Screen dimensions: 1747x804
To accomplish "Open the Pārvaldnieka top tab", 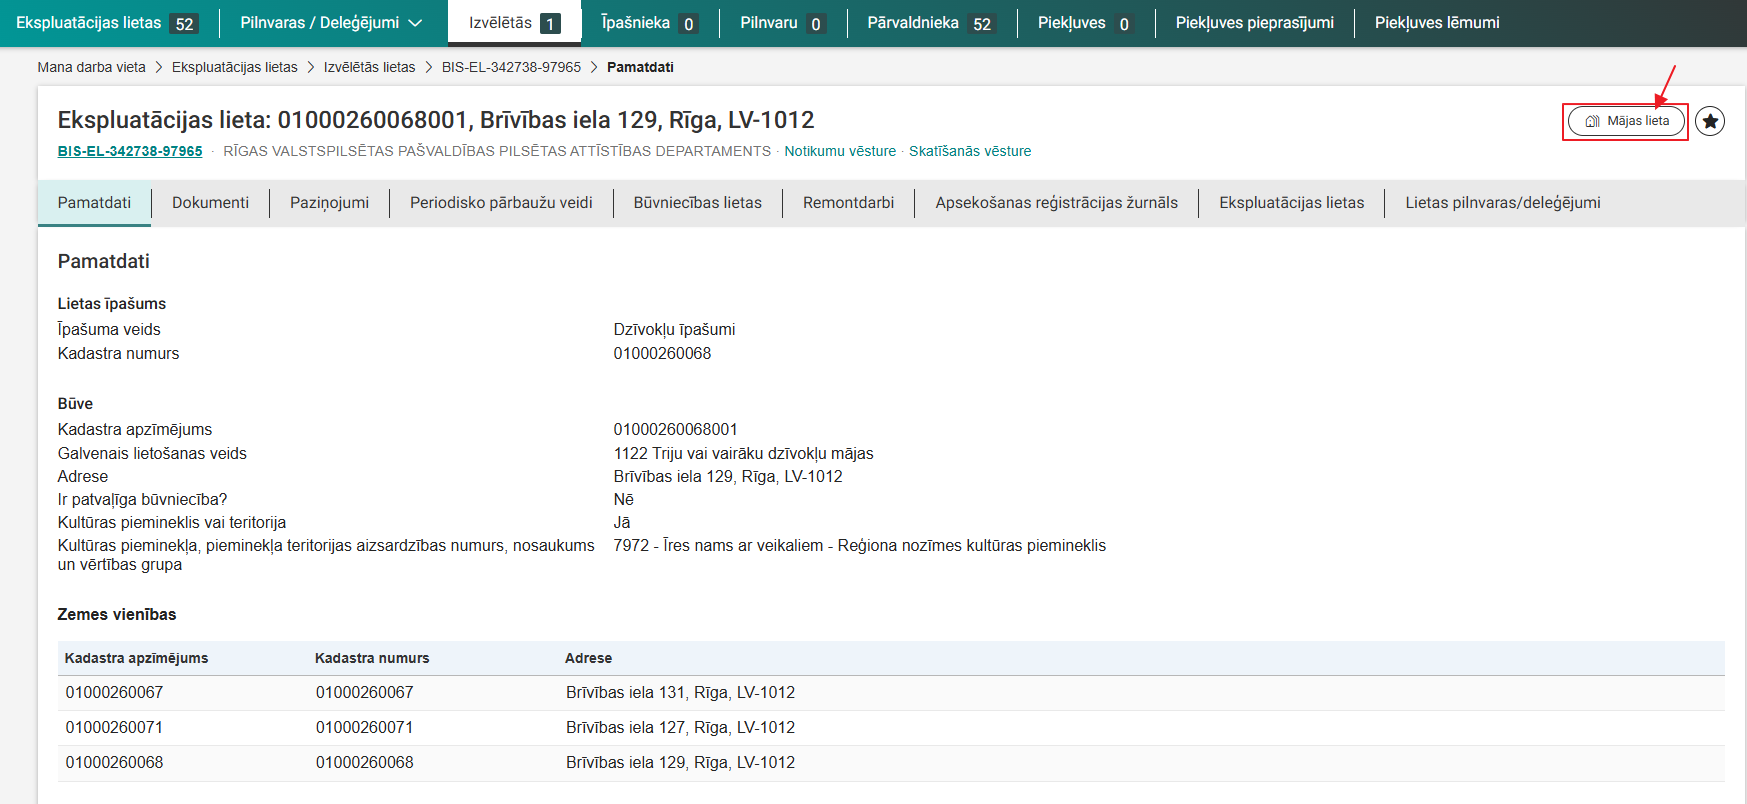I will [x=930, y=23].
